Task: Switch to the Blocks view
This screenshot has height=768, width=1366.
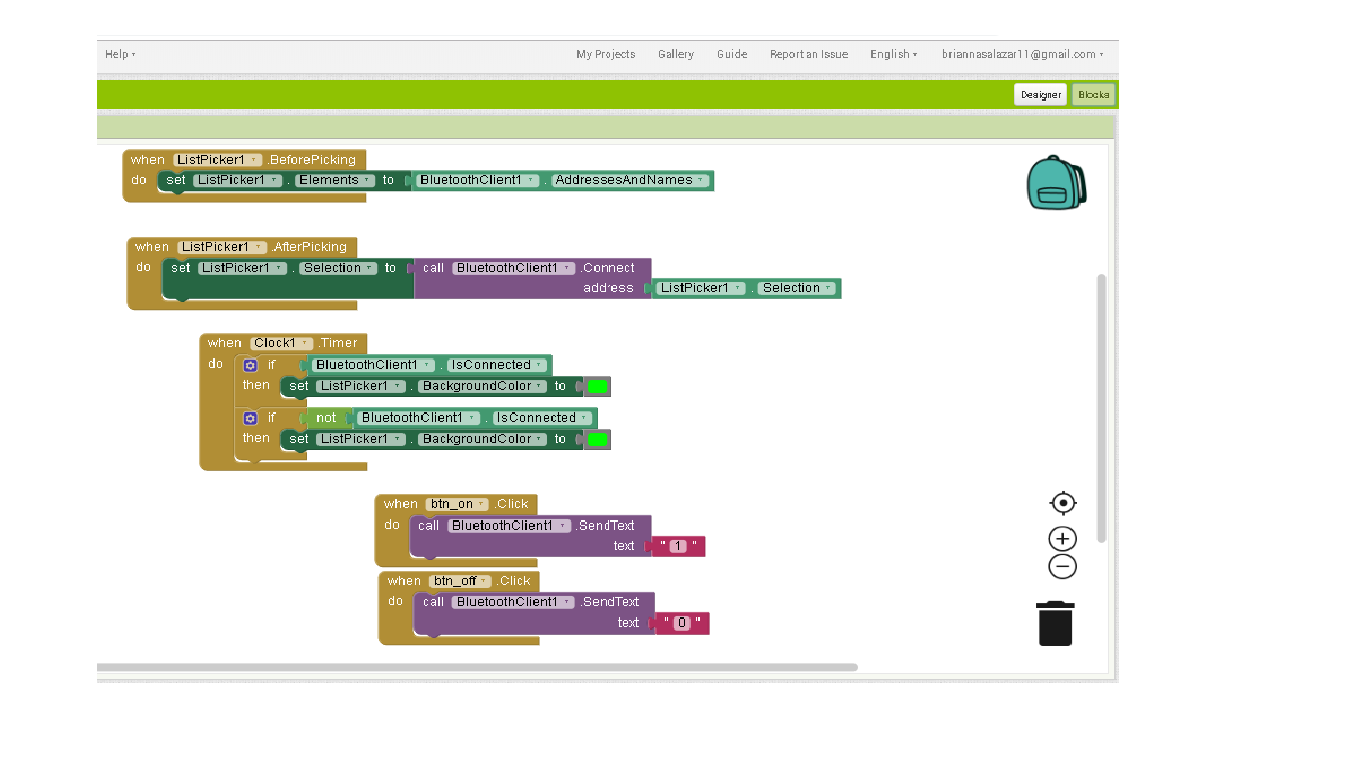Action: pyautogui.click(x=1094, y=94)
